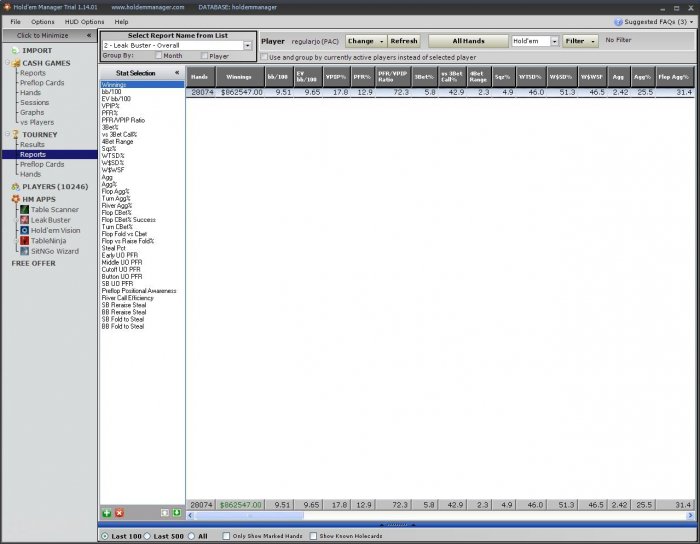Viewport: 700px width, 544px height.
Task: Open the File menu
Action: 15,22
